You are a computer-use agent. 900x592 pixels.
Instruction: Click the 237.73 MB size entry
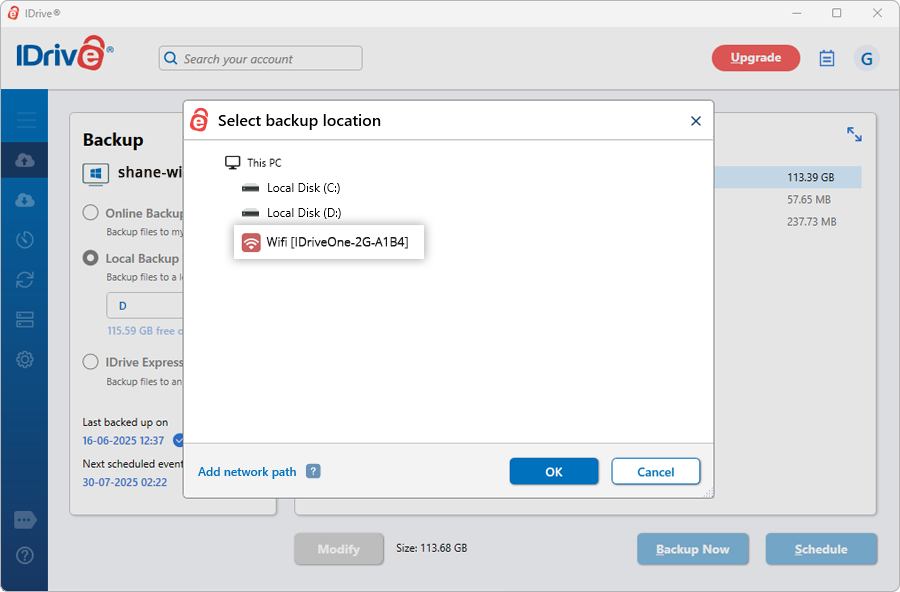812,222
